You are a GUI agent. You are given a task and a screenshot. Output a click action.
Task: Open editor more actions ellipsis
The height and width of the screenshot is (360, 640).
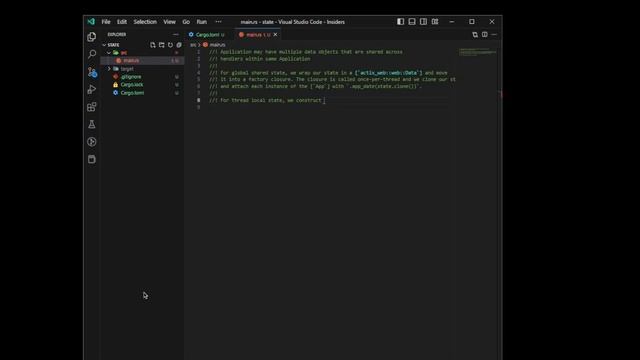494,35
